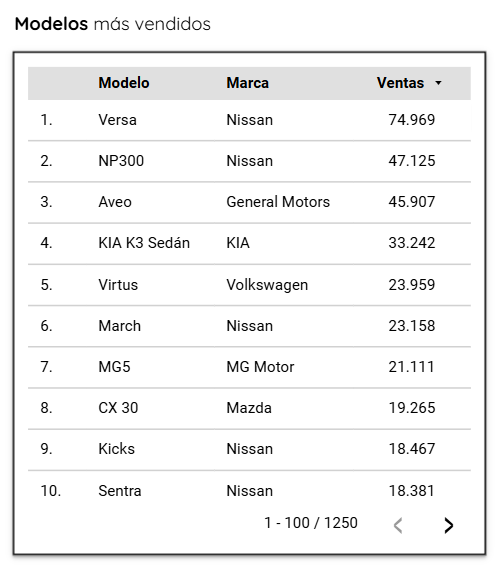Click the Kicks model row
499x574 pixels.
point(249,450)
